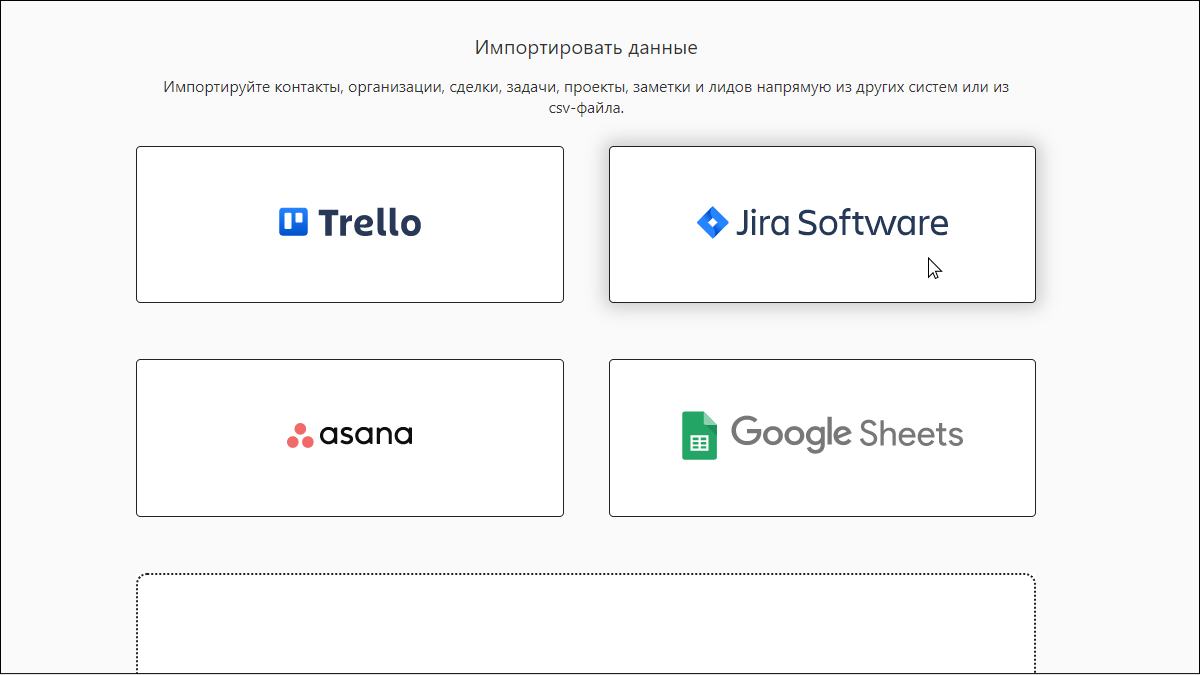This screenshot has width=1200, height=675.
Task: Click the border of the Asana card
Action: tap(135, 437)
